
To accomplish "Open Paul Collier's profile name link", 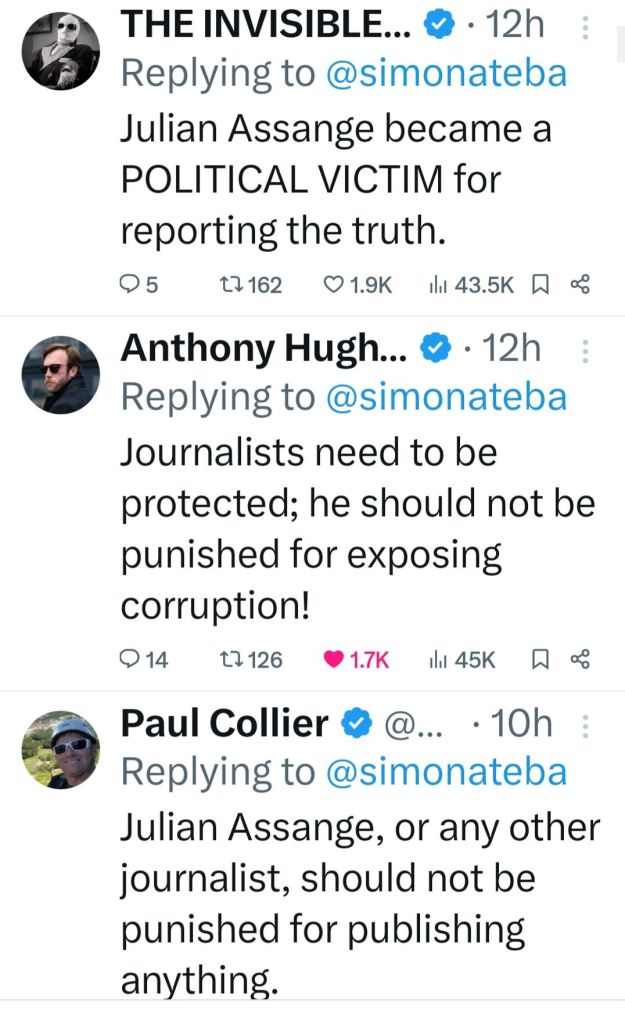I will 224,724.
